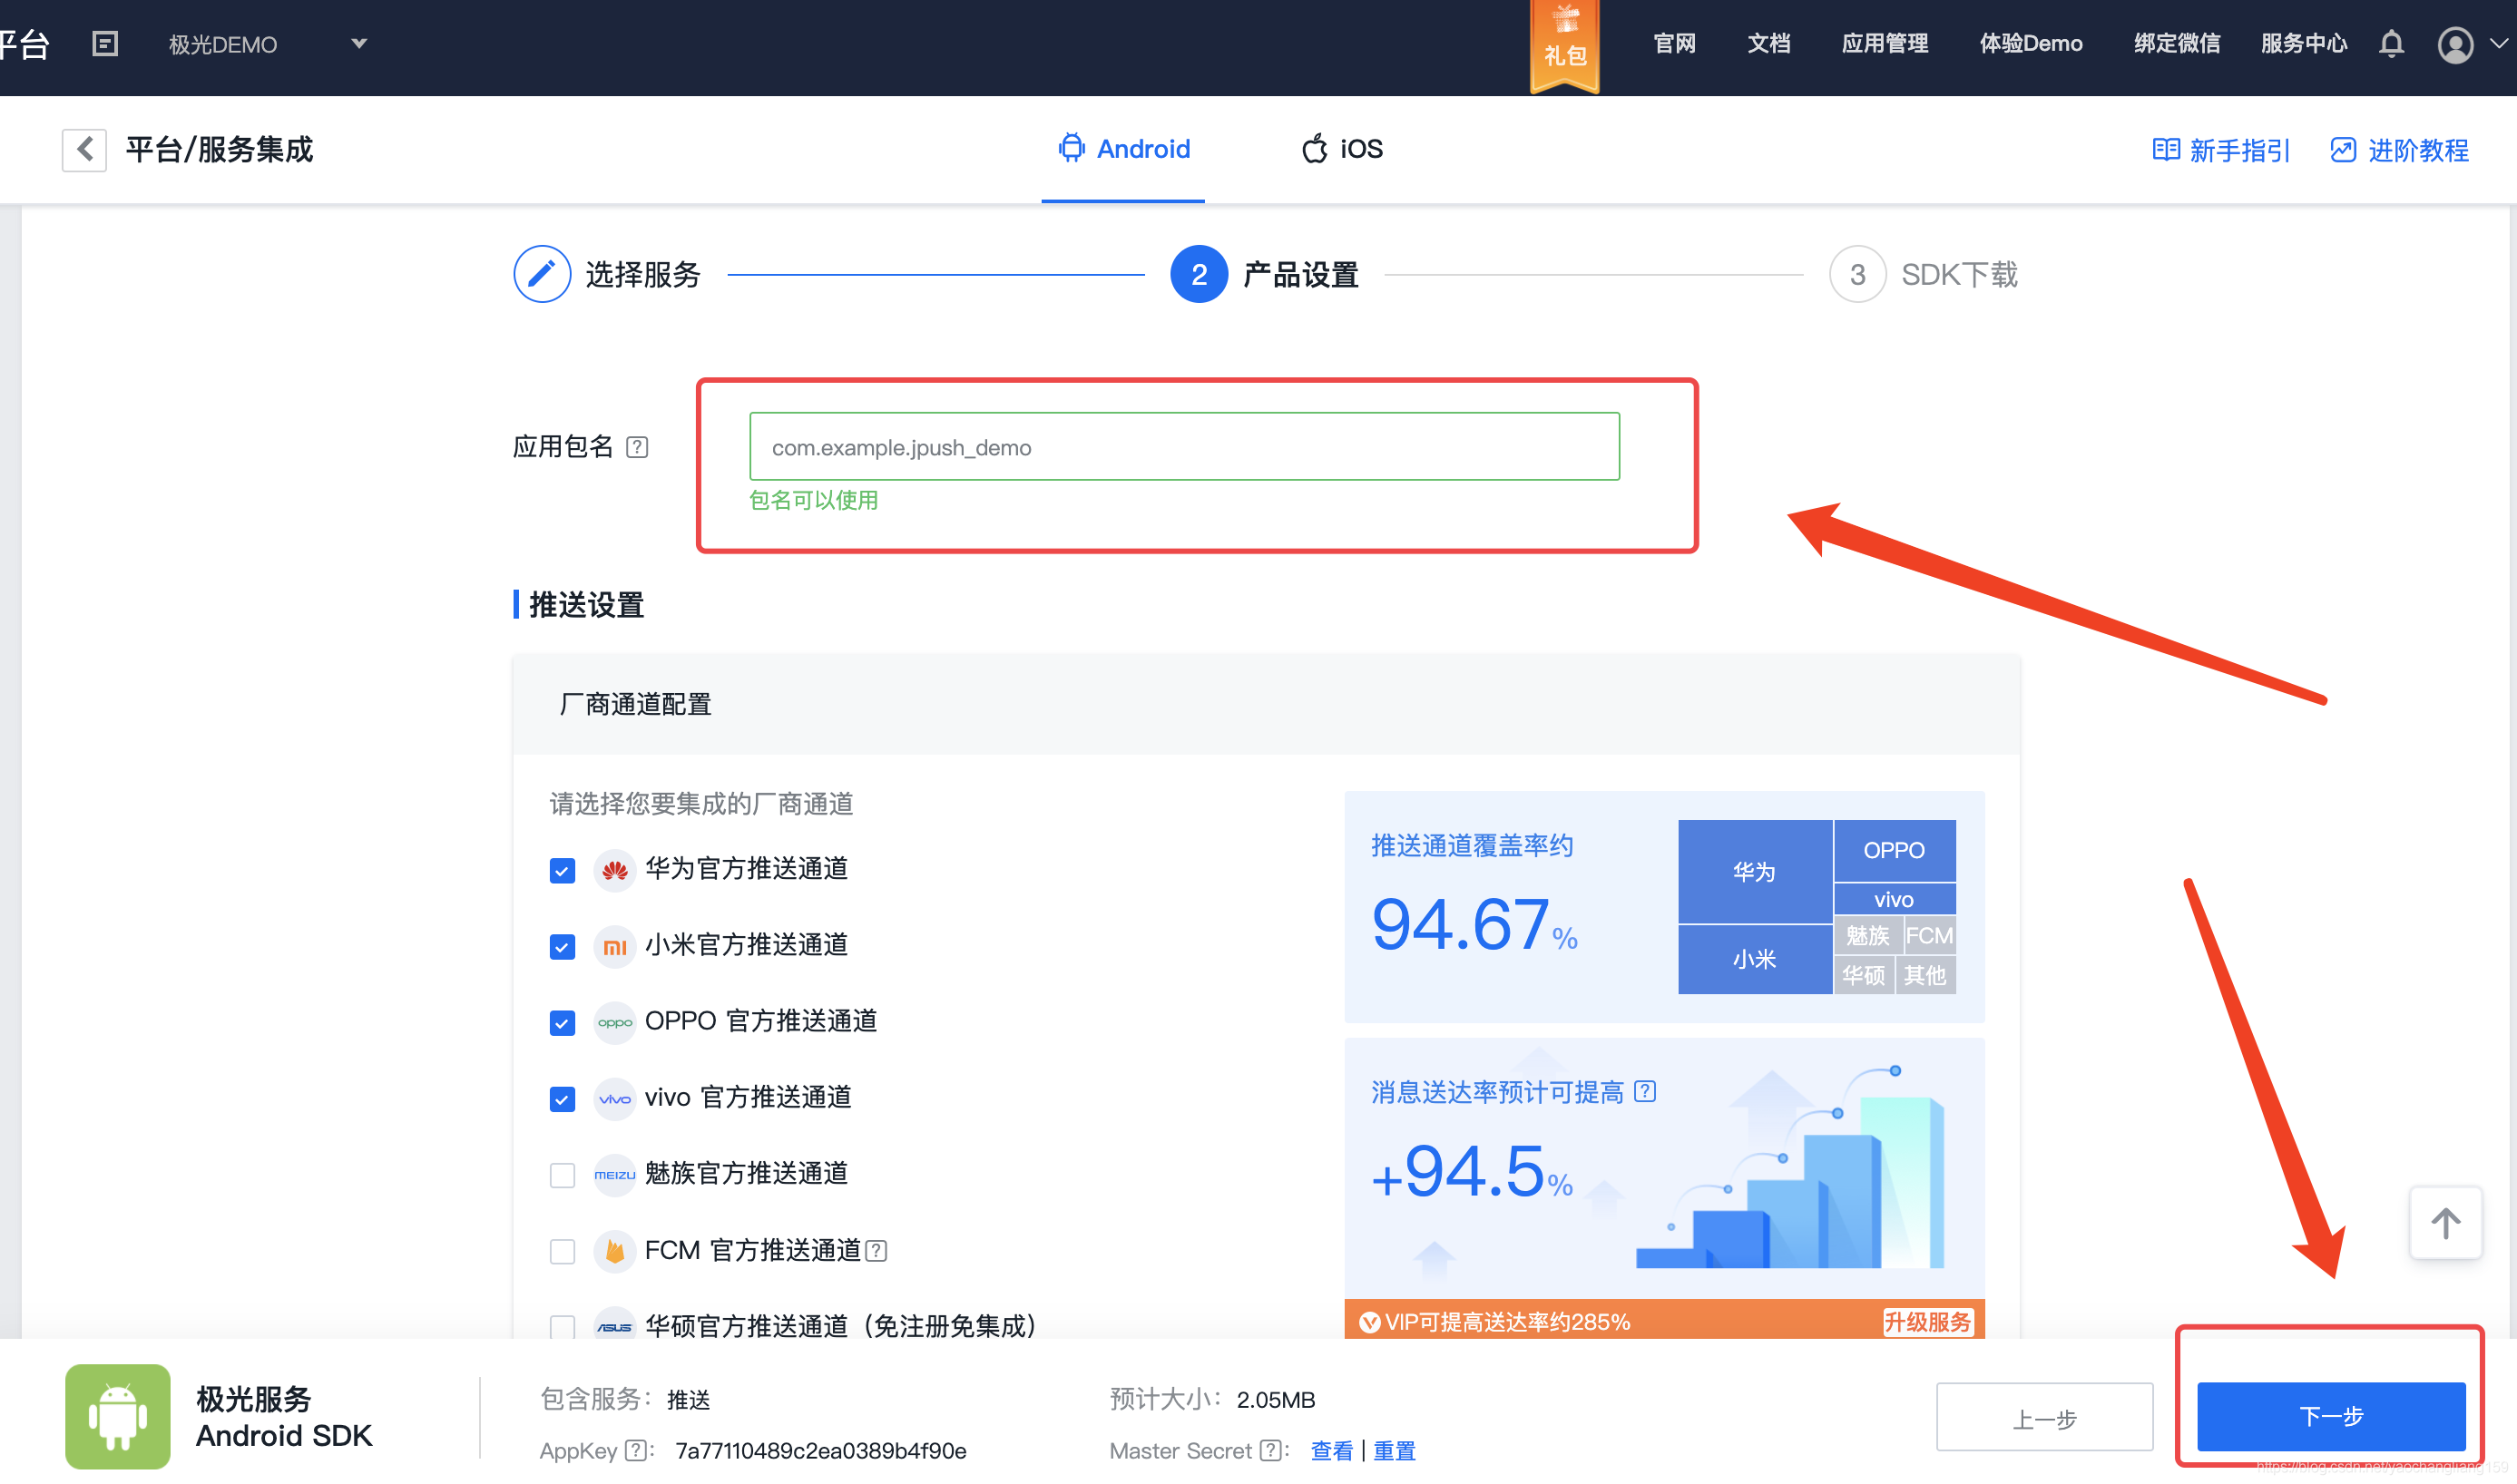Select the OPPO coverage block
The height and width of the screenshot is (1484, 2517).
(x=1894, y=850)
